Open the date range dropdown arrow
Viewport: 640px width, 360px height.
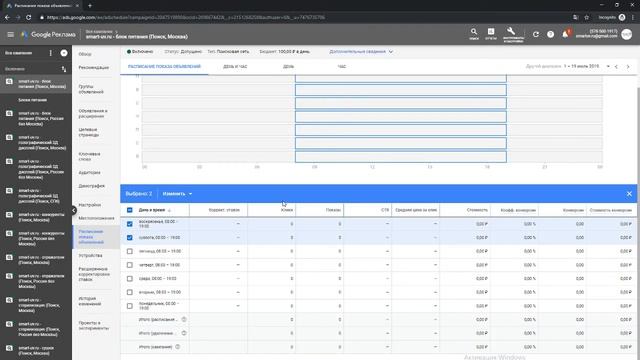[608, 67]
